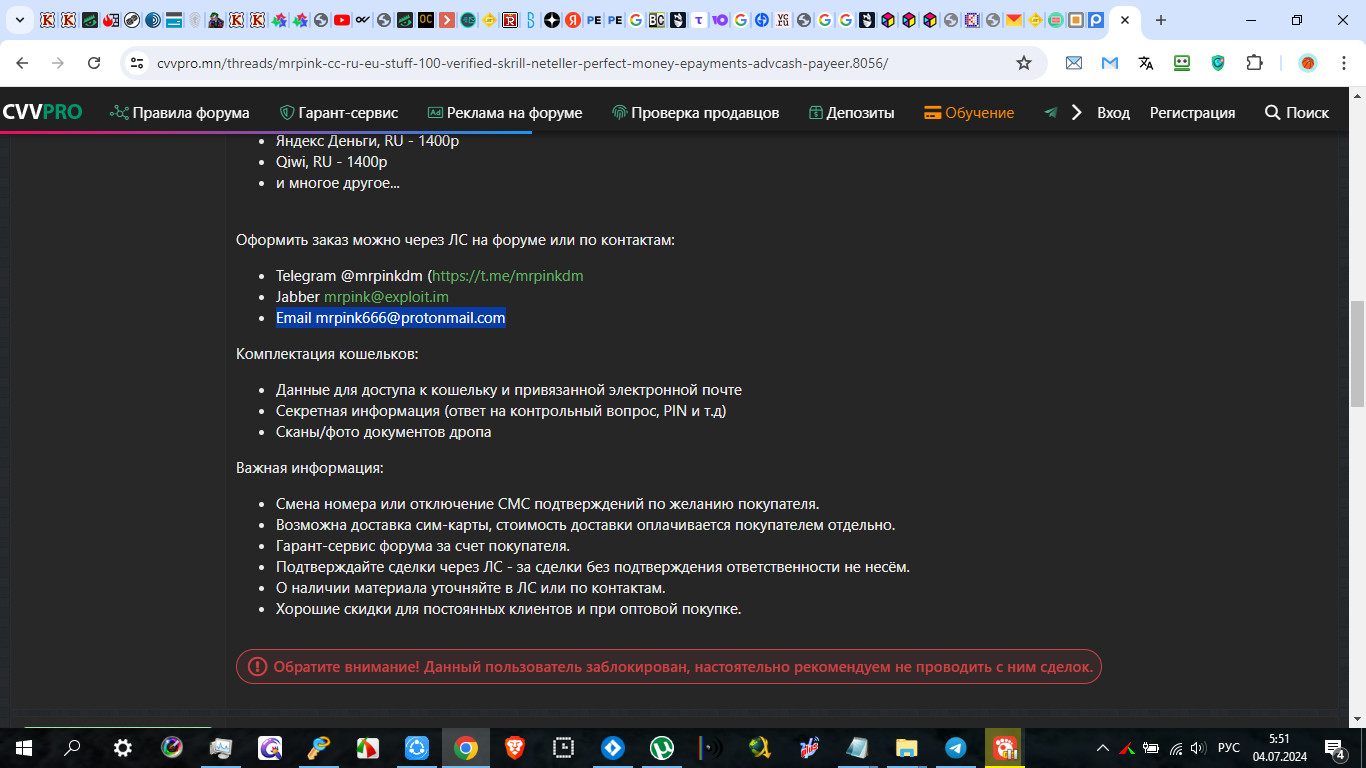Image resolution: width=1366 pixels, height=768 pixels.
Task: Click the 'Комплектация кошельков:' heading
Action: pos(327,354)
